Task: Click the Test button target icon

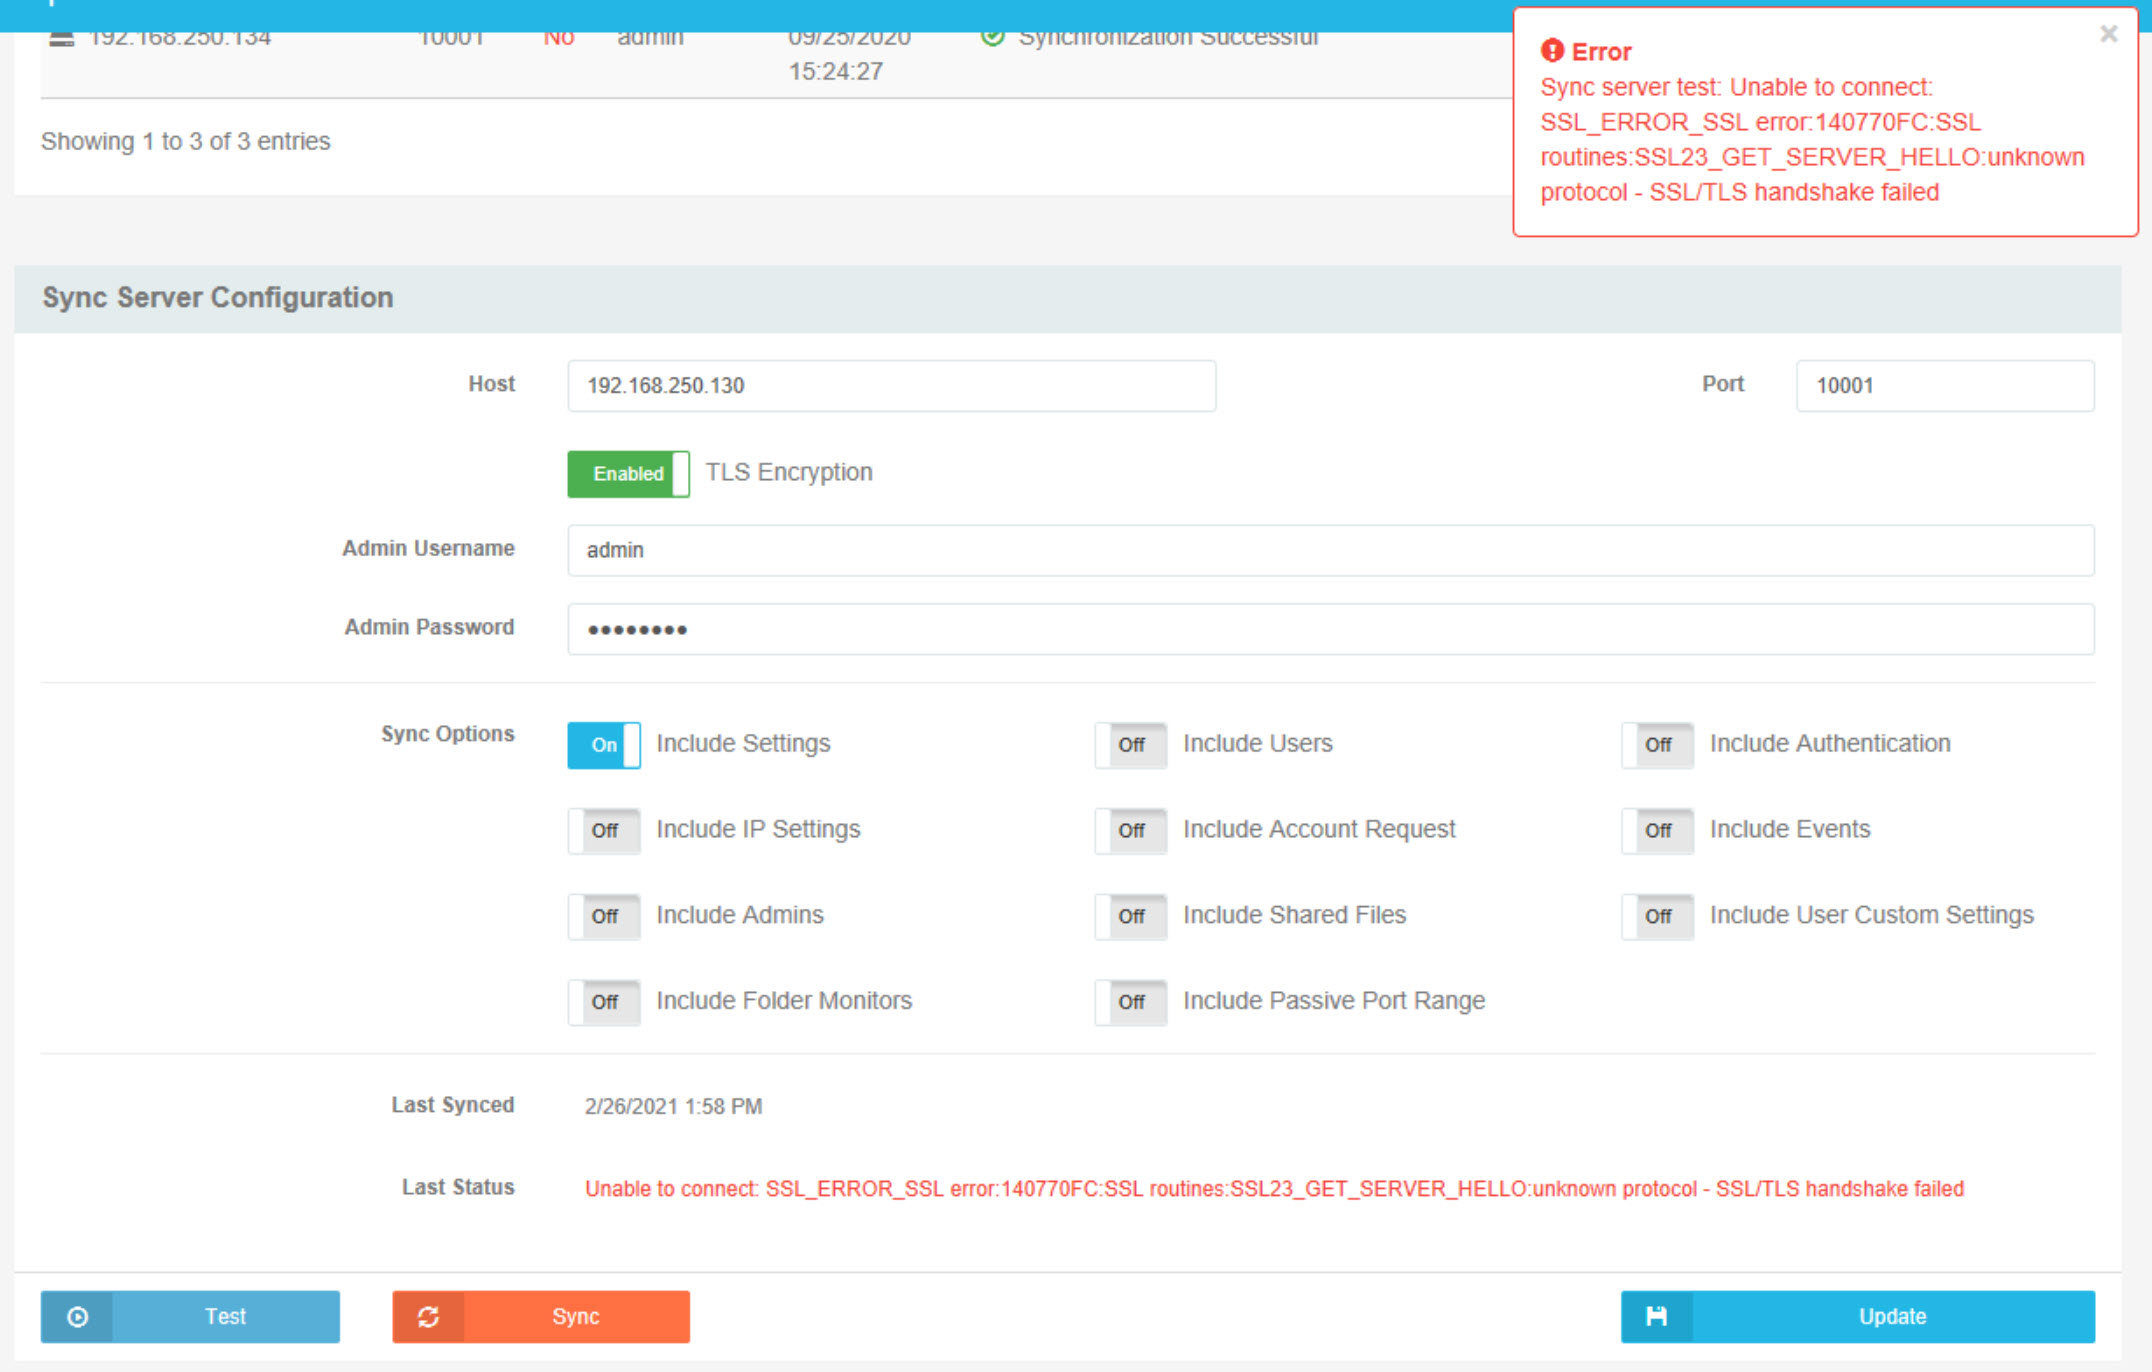Action: point(77,1317)
